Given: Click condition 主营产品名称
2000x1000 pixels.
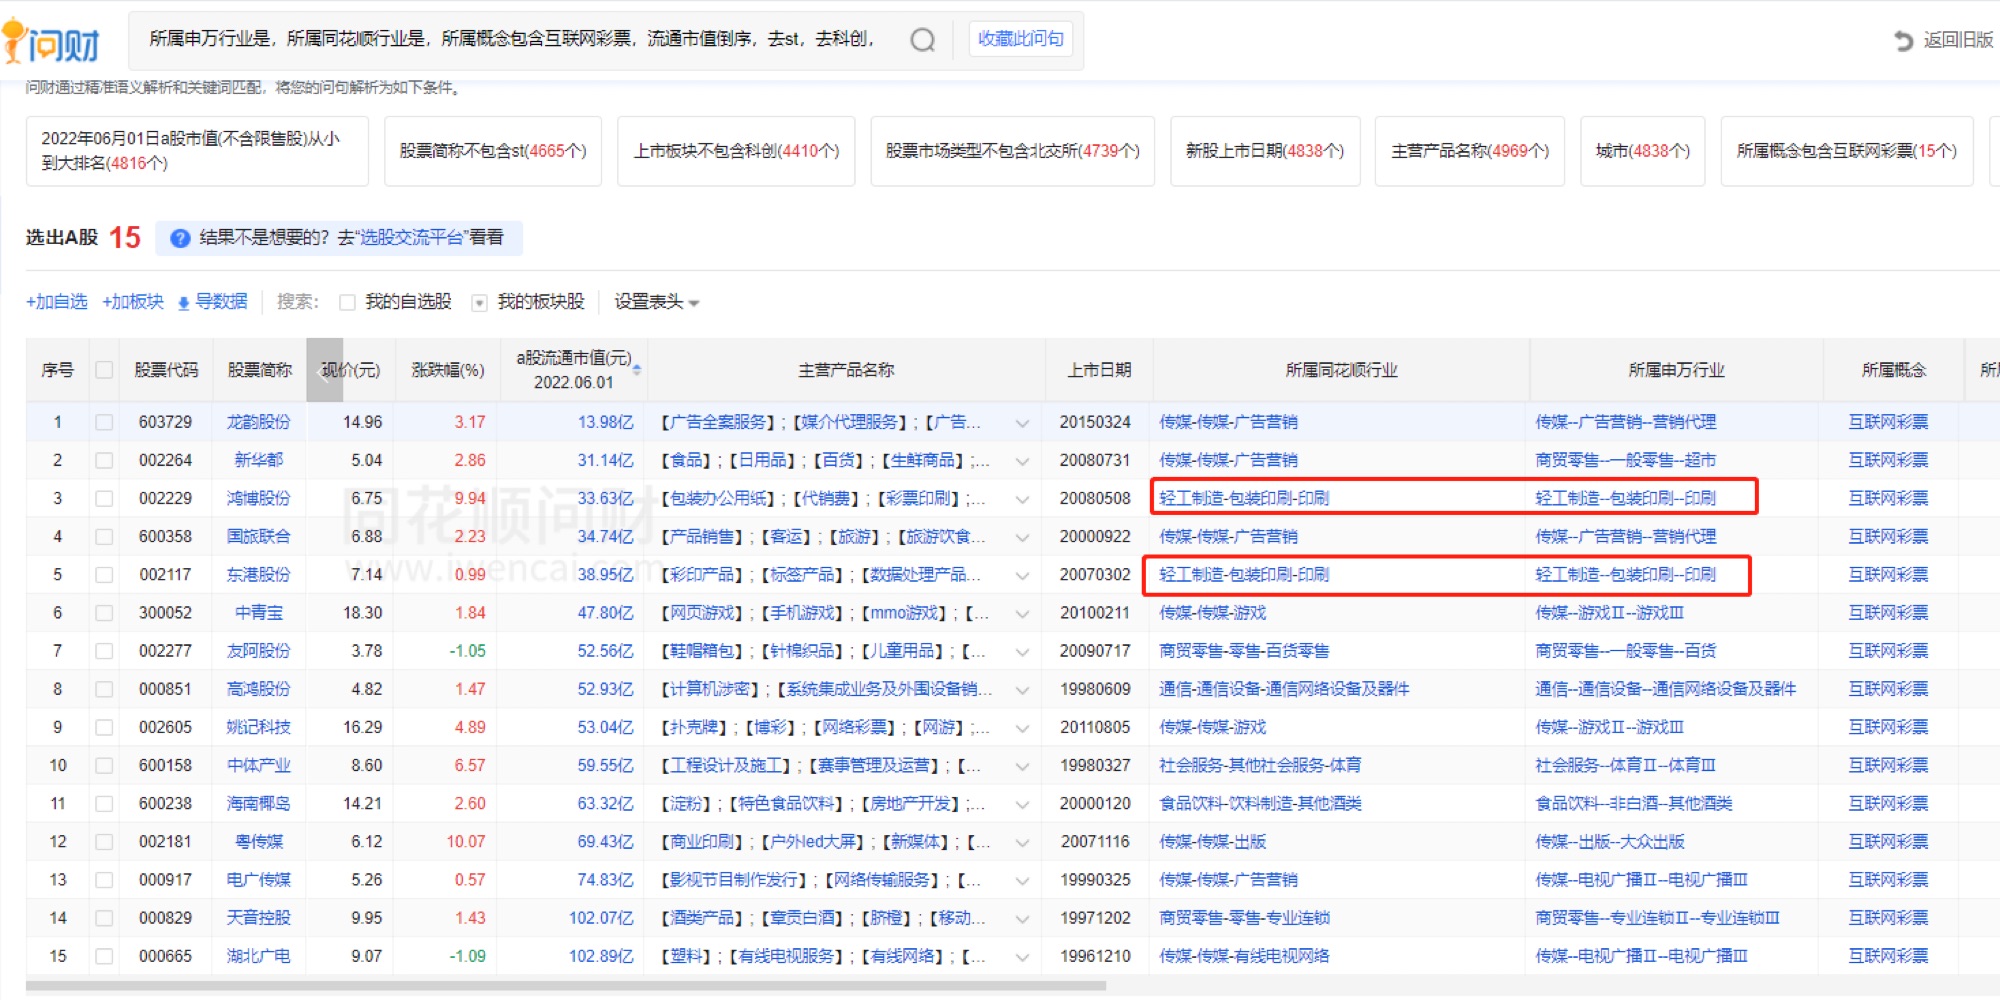Looking at the screenshot, I should [1470, 151].
